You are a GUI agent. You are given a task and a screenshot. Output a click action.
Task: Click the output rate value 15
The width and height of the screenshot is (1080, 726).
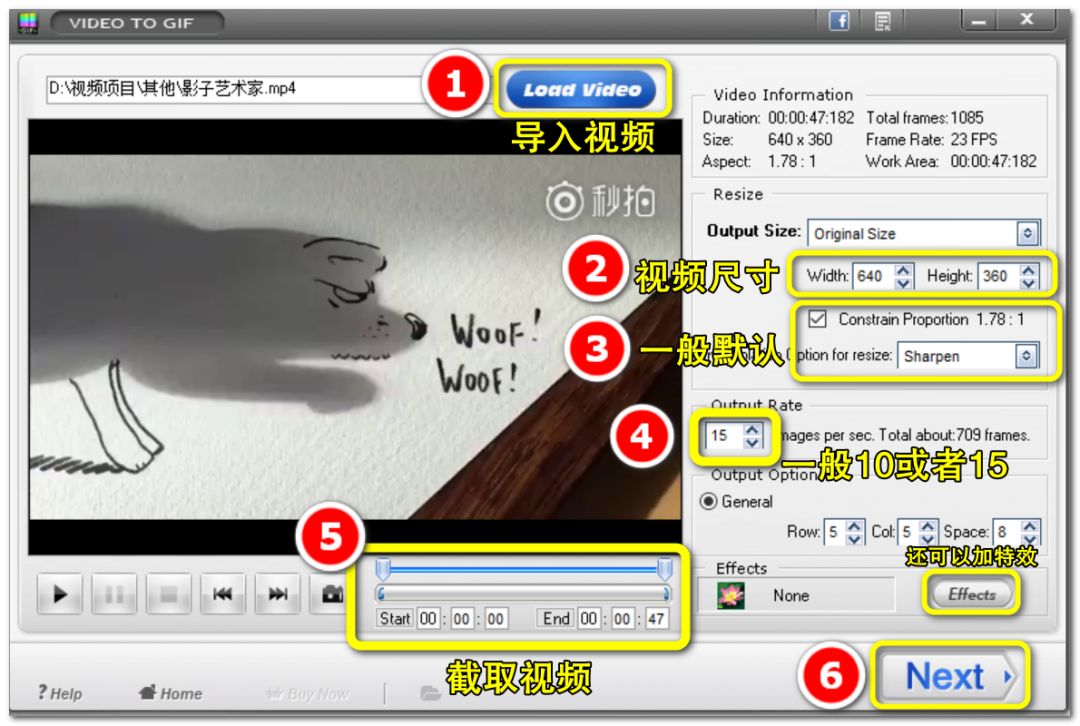[724, 435]
